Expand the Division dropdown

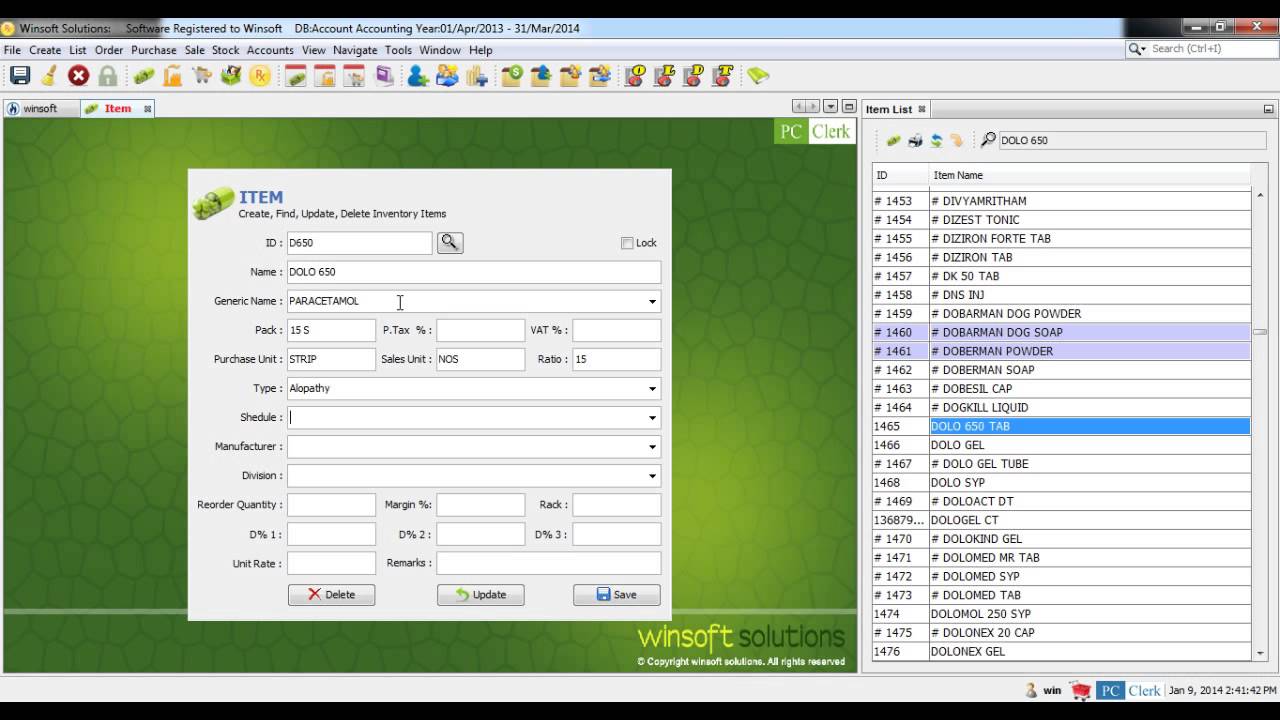[652, 475]
